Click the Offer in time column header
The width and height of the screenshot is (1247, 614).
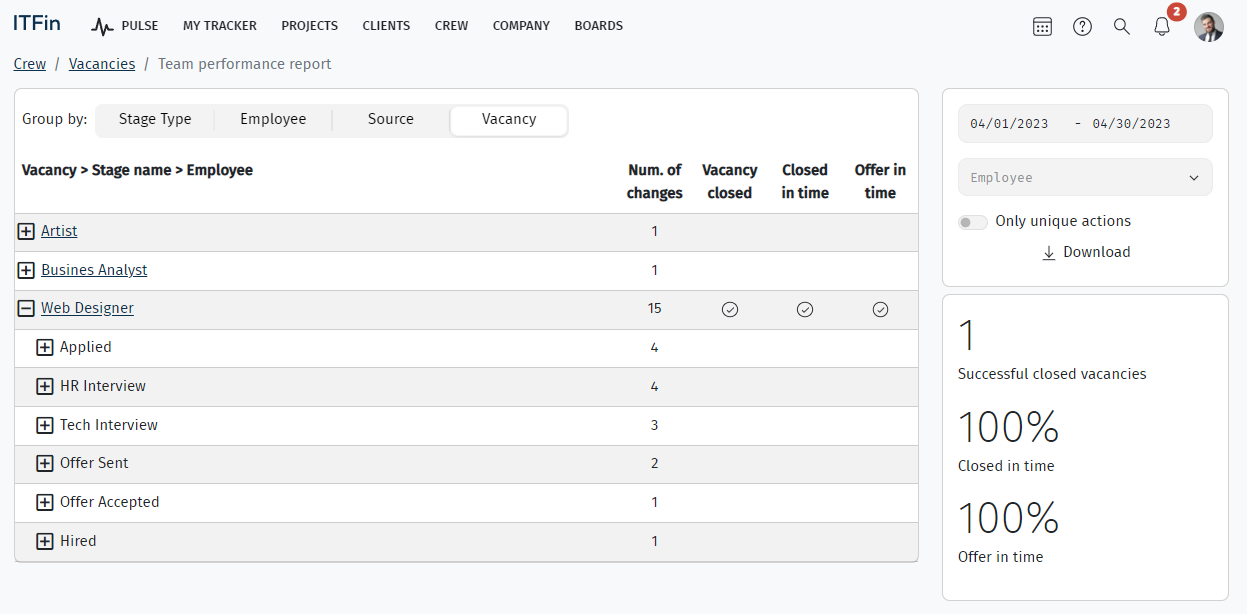pyautogui.click(x=880, y=182)
